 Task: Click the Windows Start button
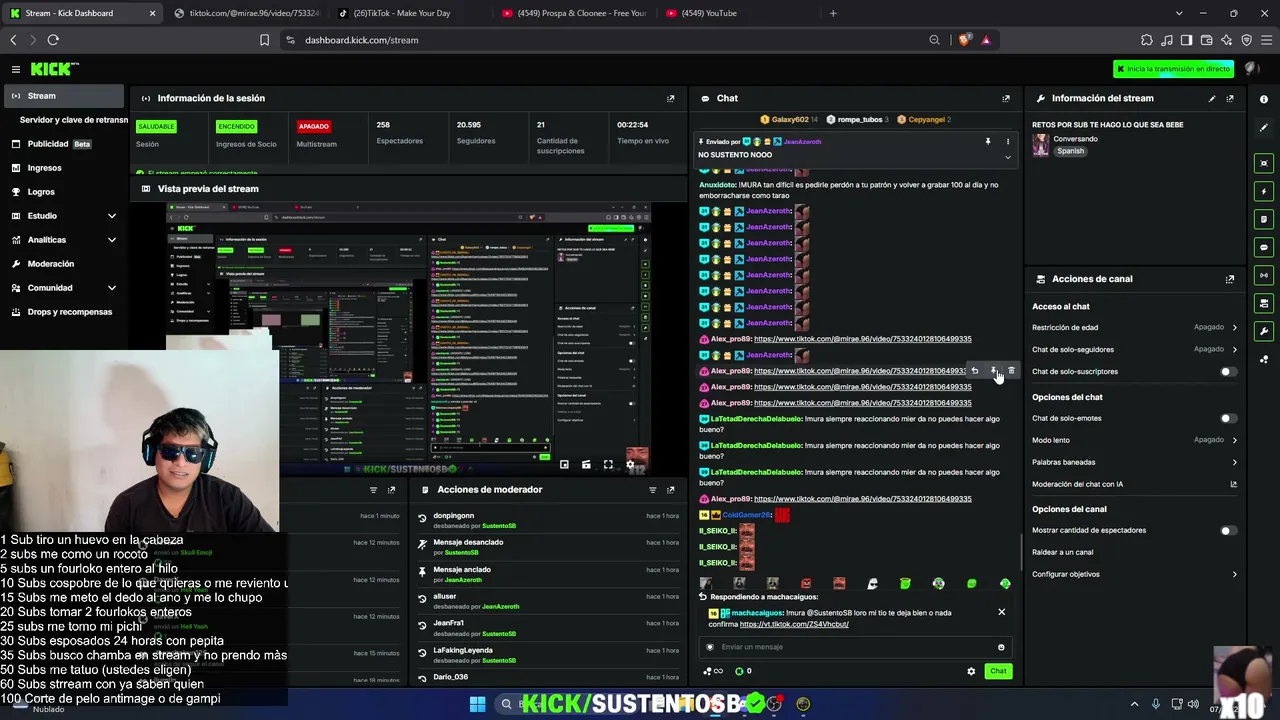pos(477,705)
